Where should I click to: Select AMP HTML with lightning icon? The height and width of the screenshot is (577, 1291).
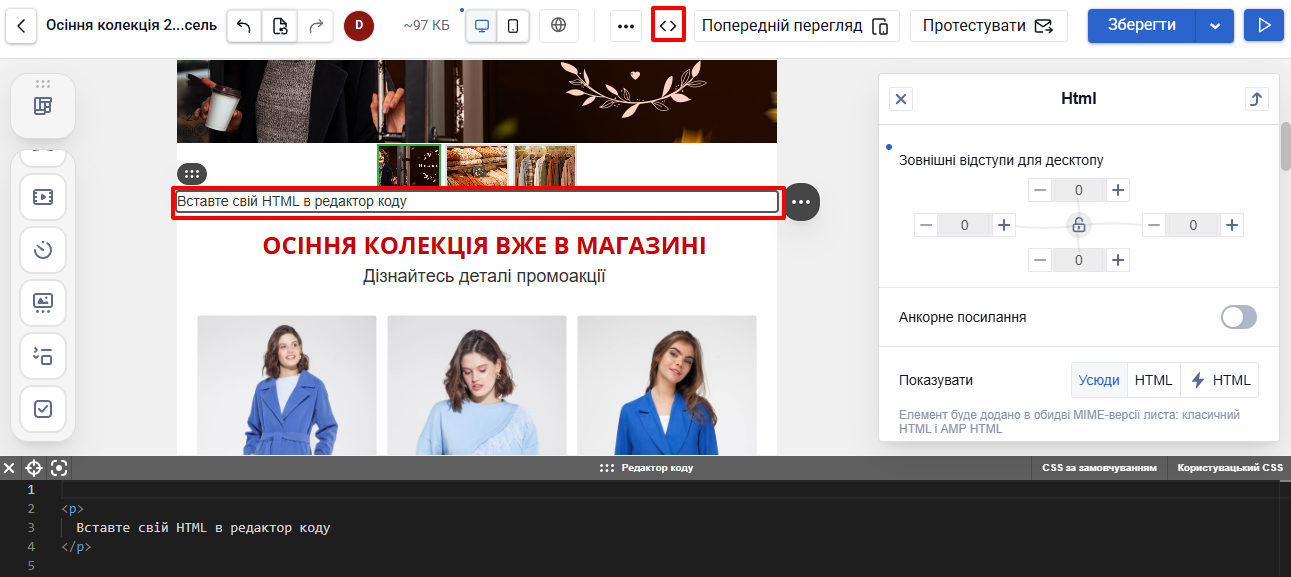point(1220,380)
